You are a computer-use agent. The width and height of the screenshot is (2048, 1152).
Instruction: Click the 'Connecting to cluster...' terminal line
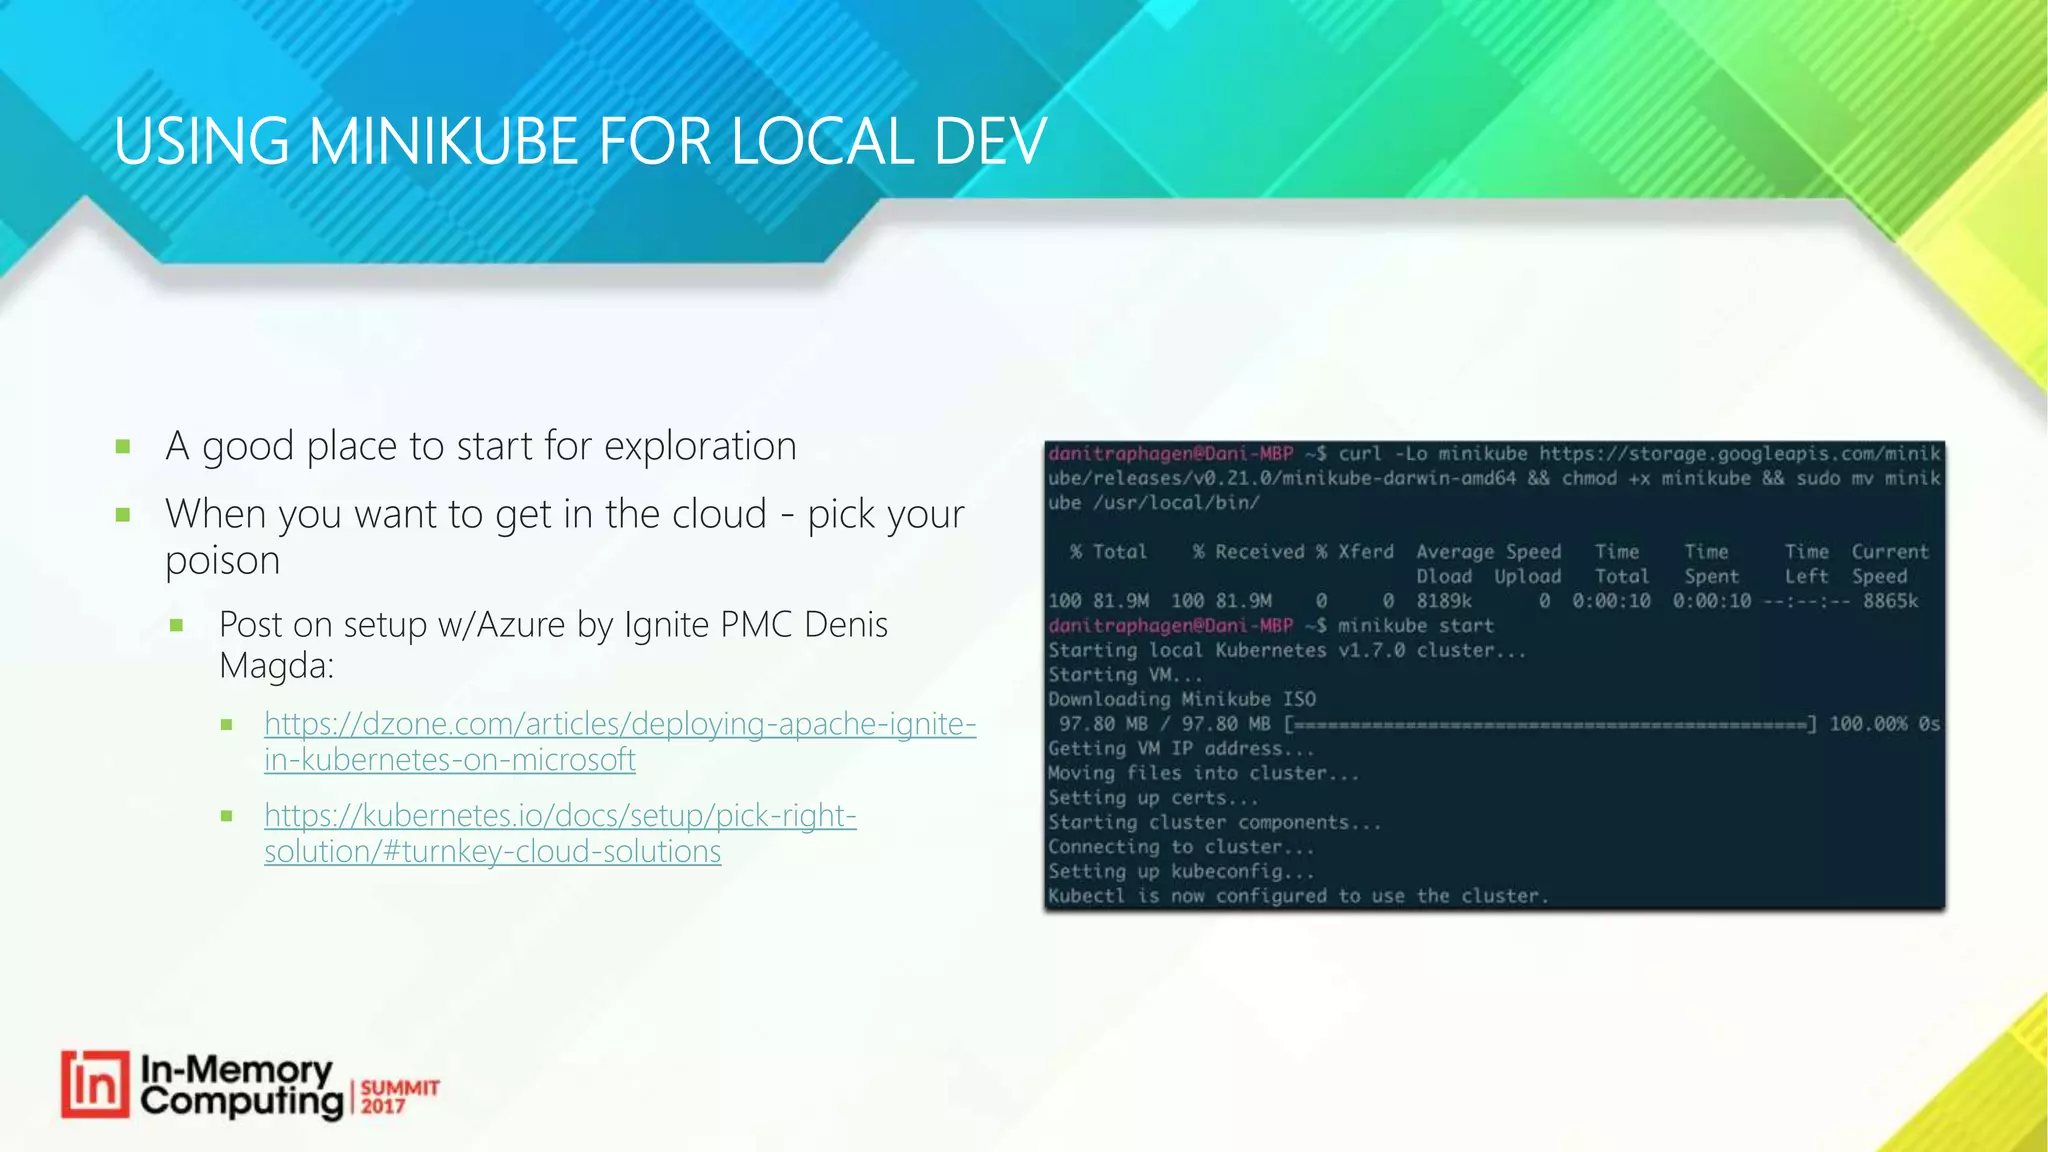coord(1181,847)
